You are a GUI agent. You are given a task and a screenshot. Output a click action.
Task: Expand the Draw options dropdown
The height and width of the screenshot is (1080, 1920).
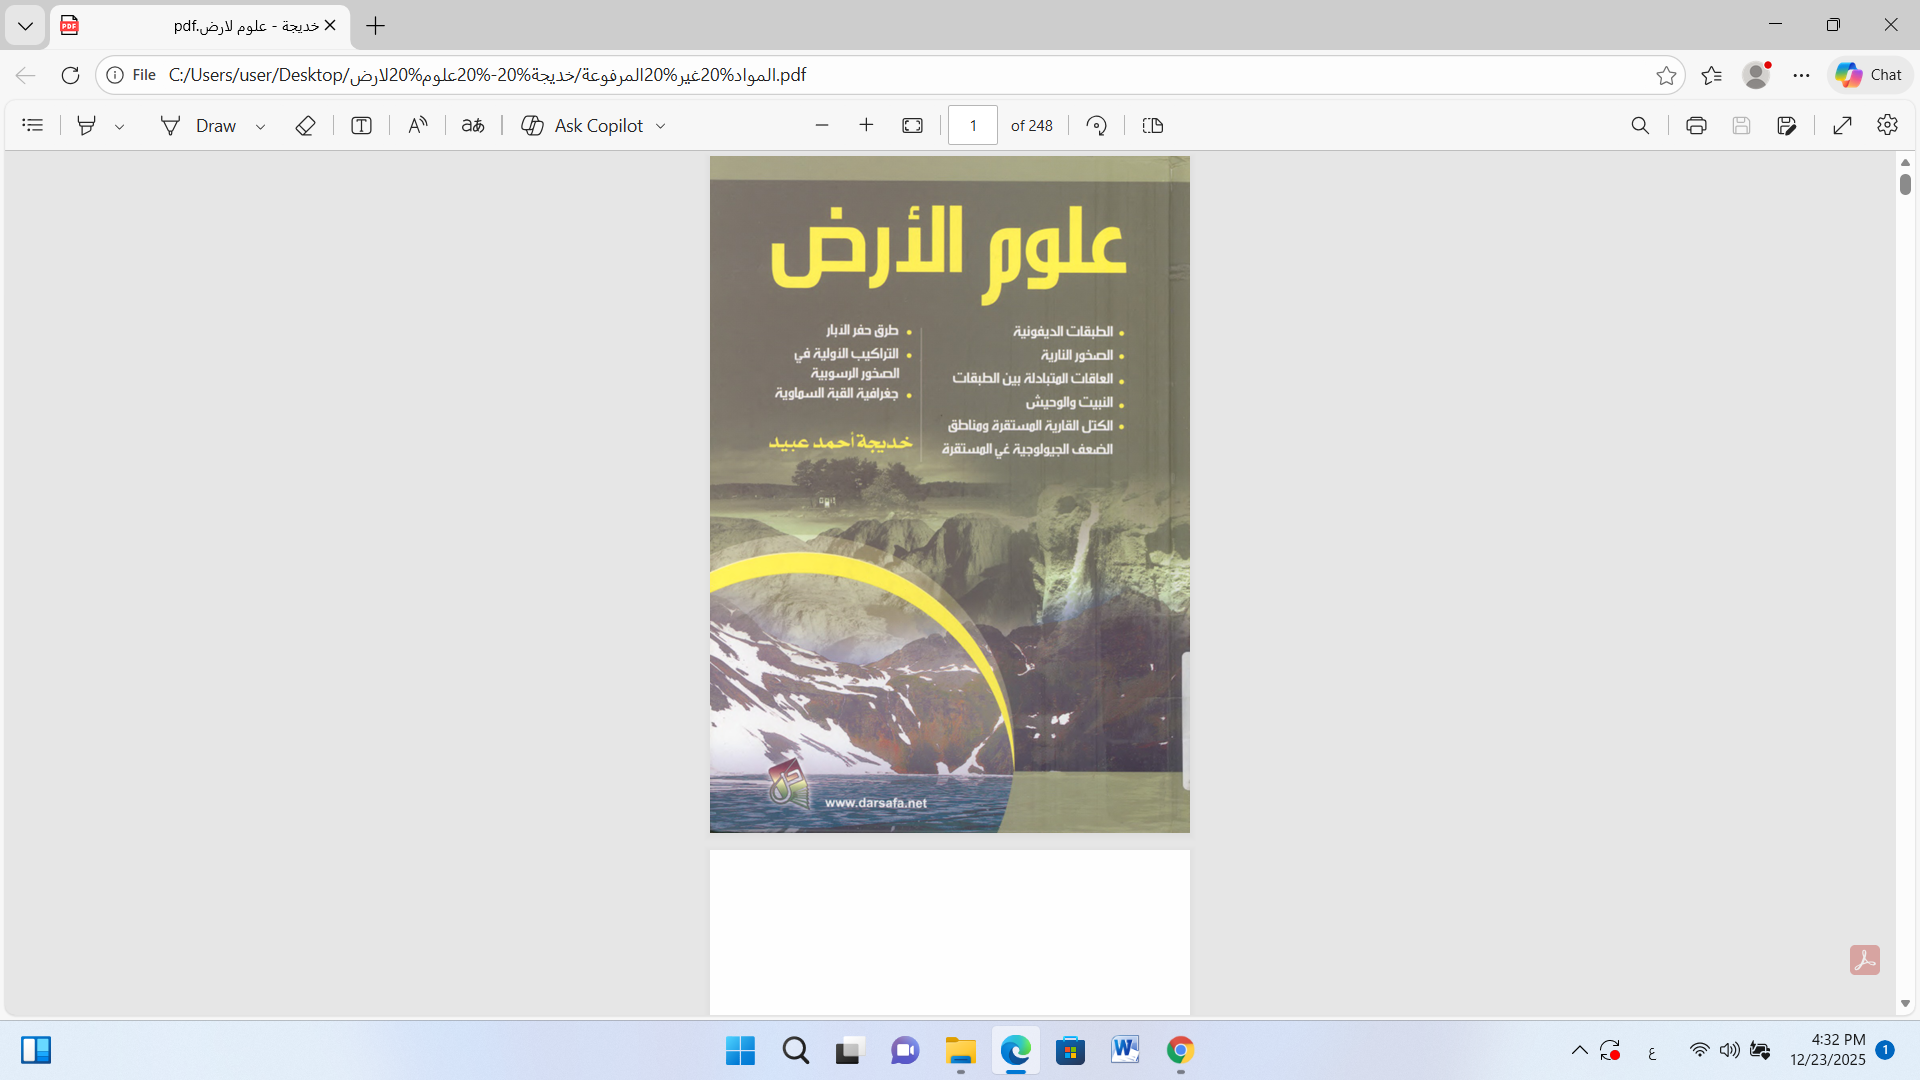pyautogui.click(x=260, y=126)
